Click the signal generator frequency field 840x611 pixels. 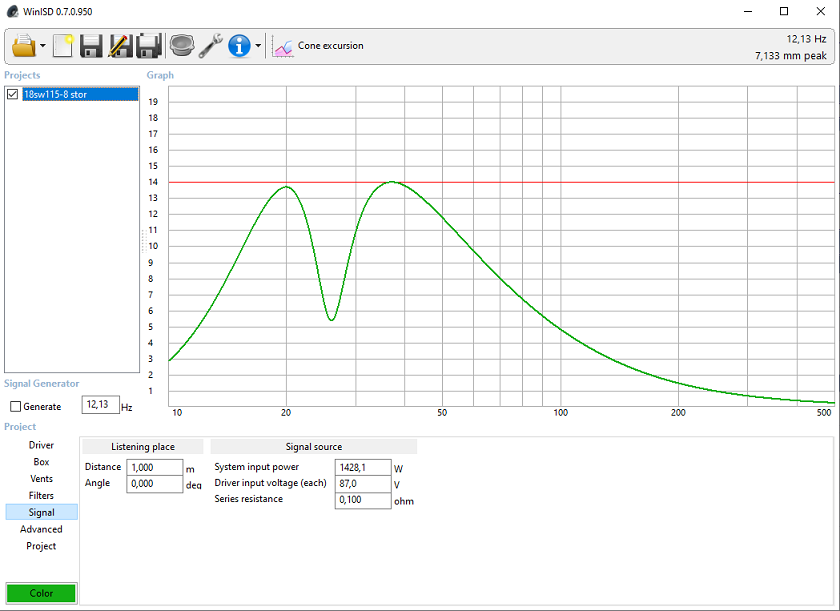point(100,405)
